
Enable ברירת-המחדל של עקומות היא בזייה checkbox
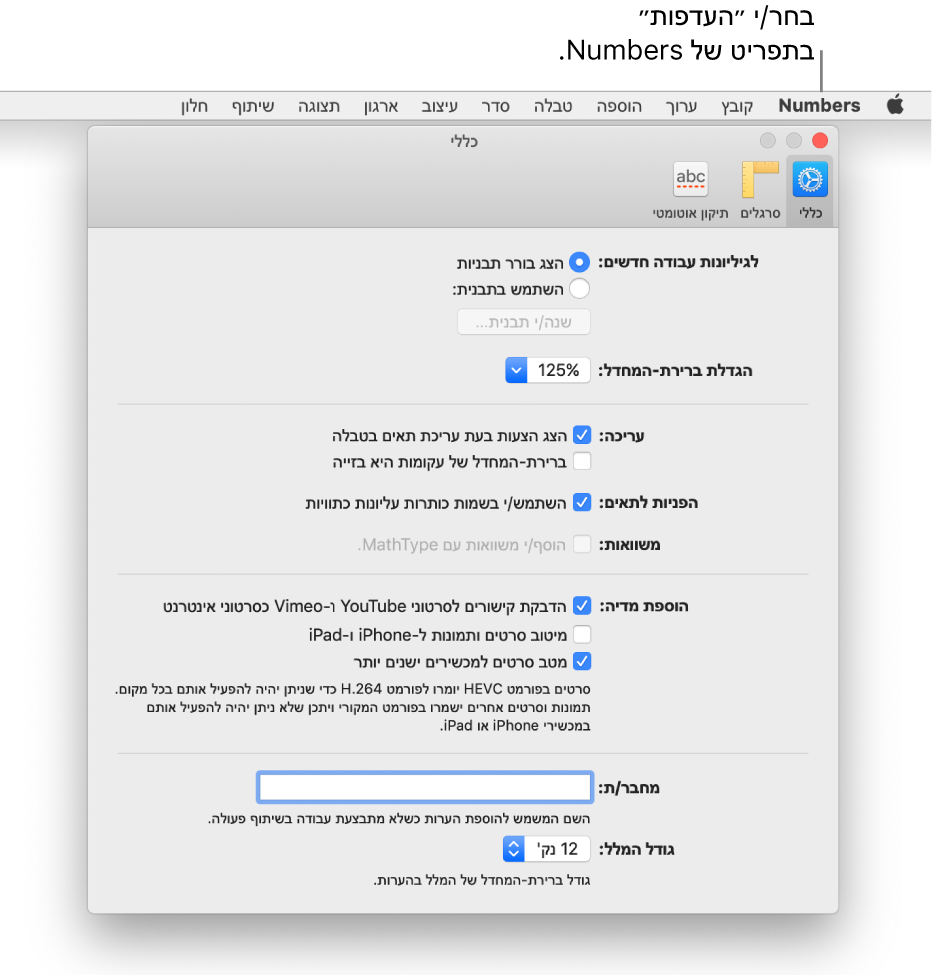[x=582, y=461]
